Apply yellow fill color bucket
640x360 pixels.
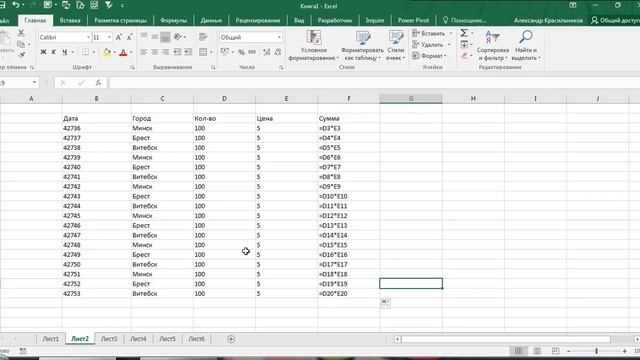[x=107, y=52]
